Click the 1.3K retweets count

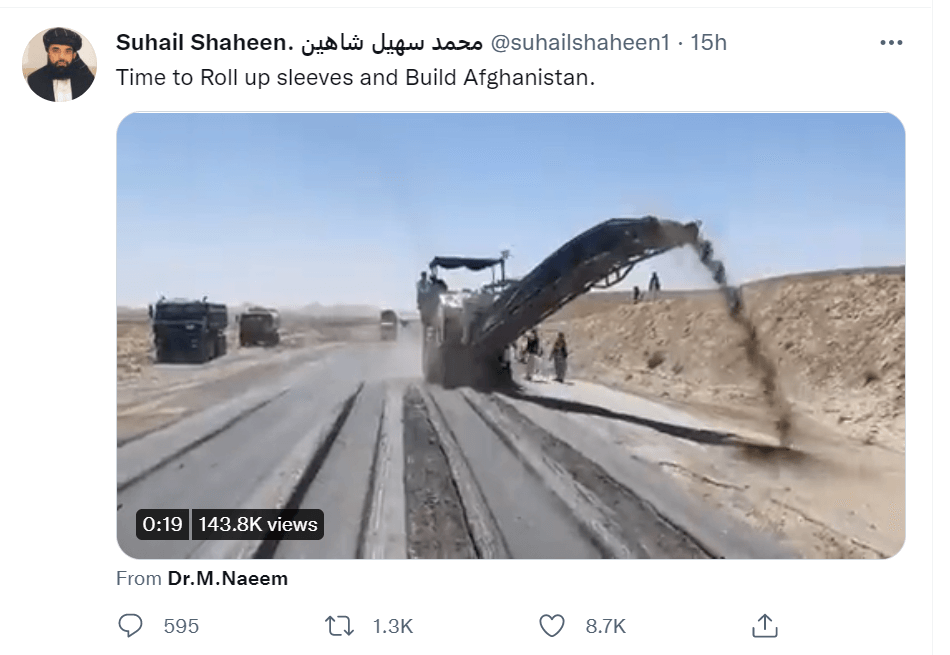(393, 626)
